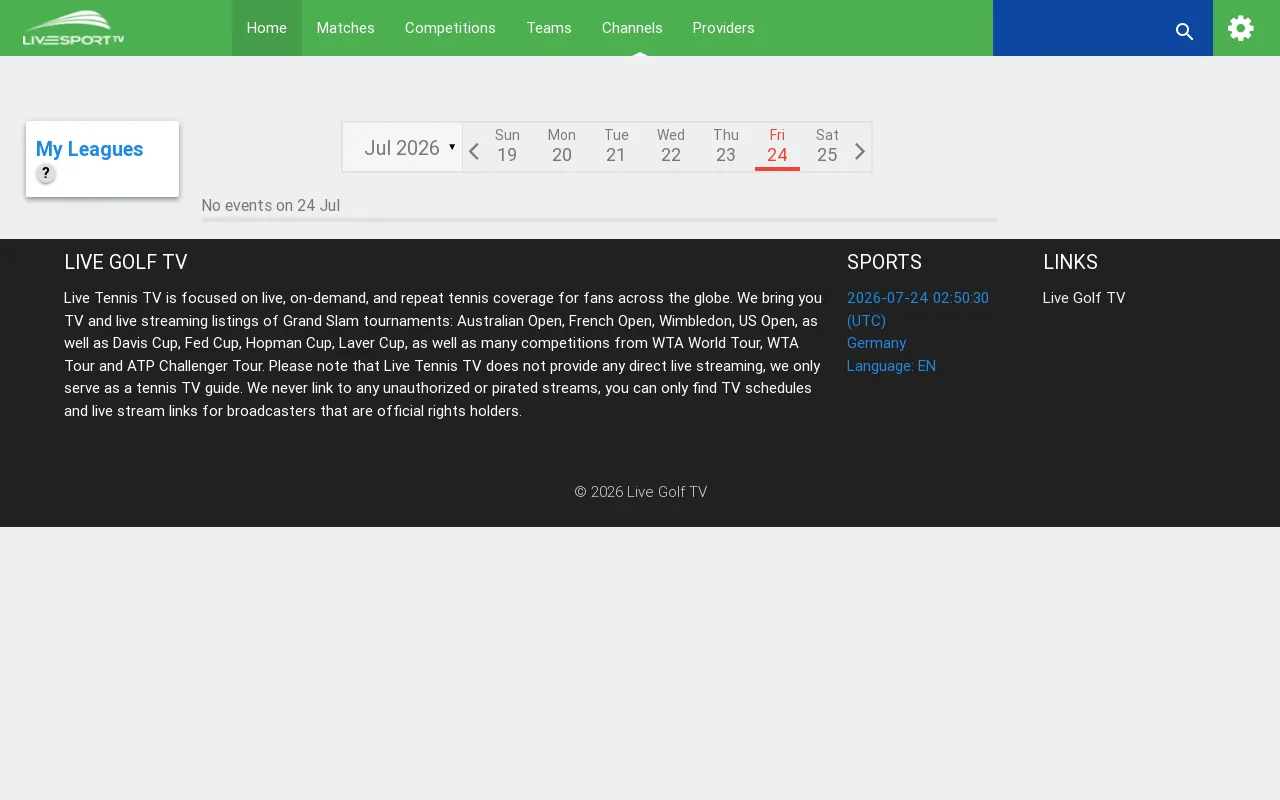Go to next week with right chevron
The width and height of the screenshot is (1280, 800).
(860, 152)
